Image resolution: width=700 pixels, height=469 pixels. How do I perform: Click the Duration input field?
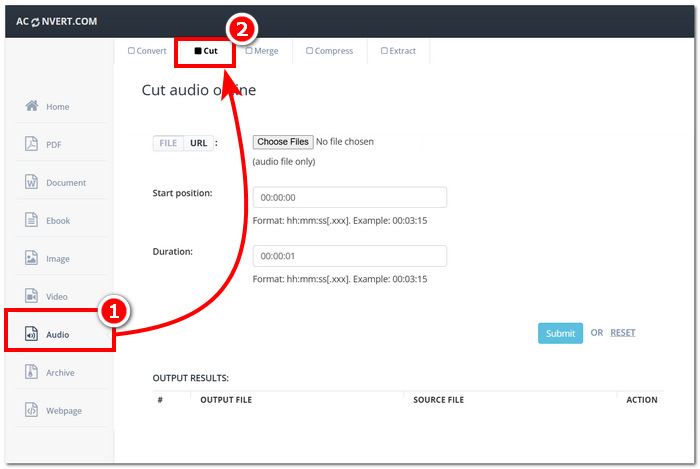[350, 256]
